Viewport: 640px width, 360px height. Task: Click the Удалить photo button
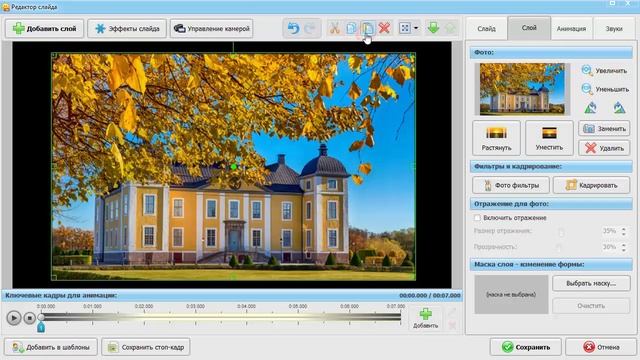pos(604,148)
